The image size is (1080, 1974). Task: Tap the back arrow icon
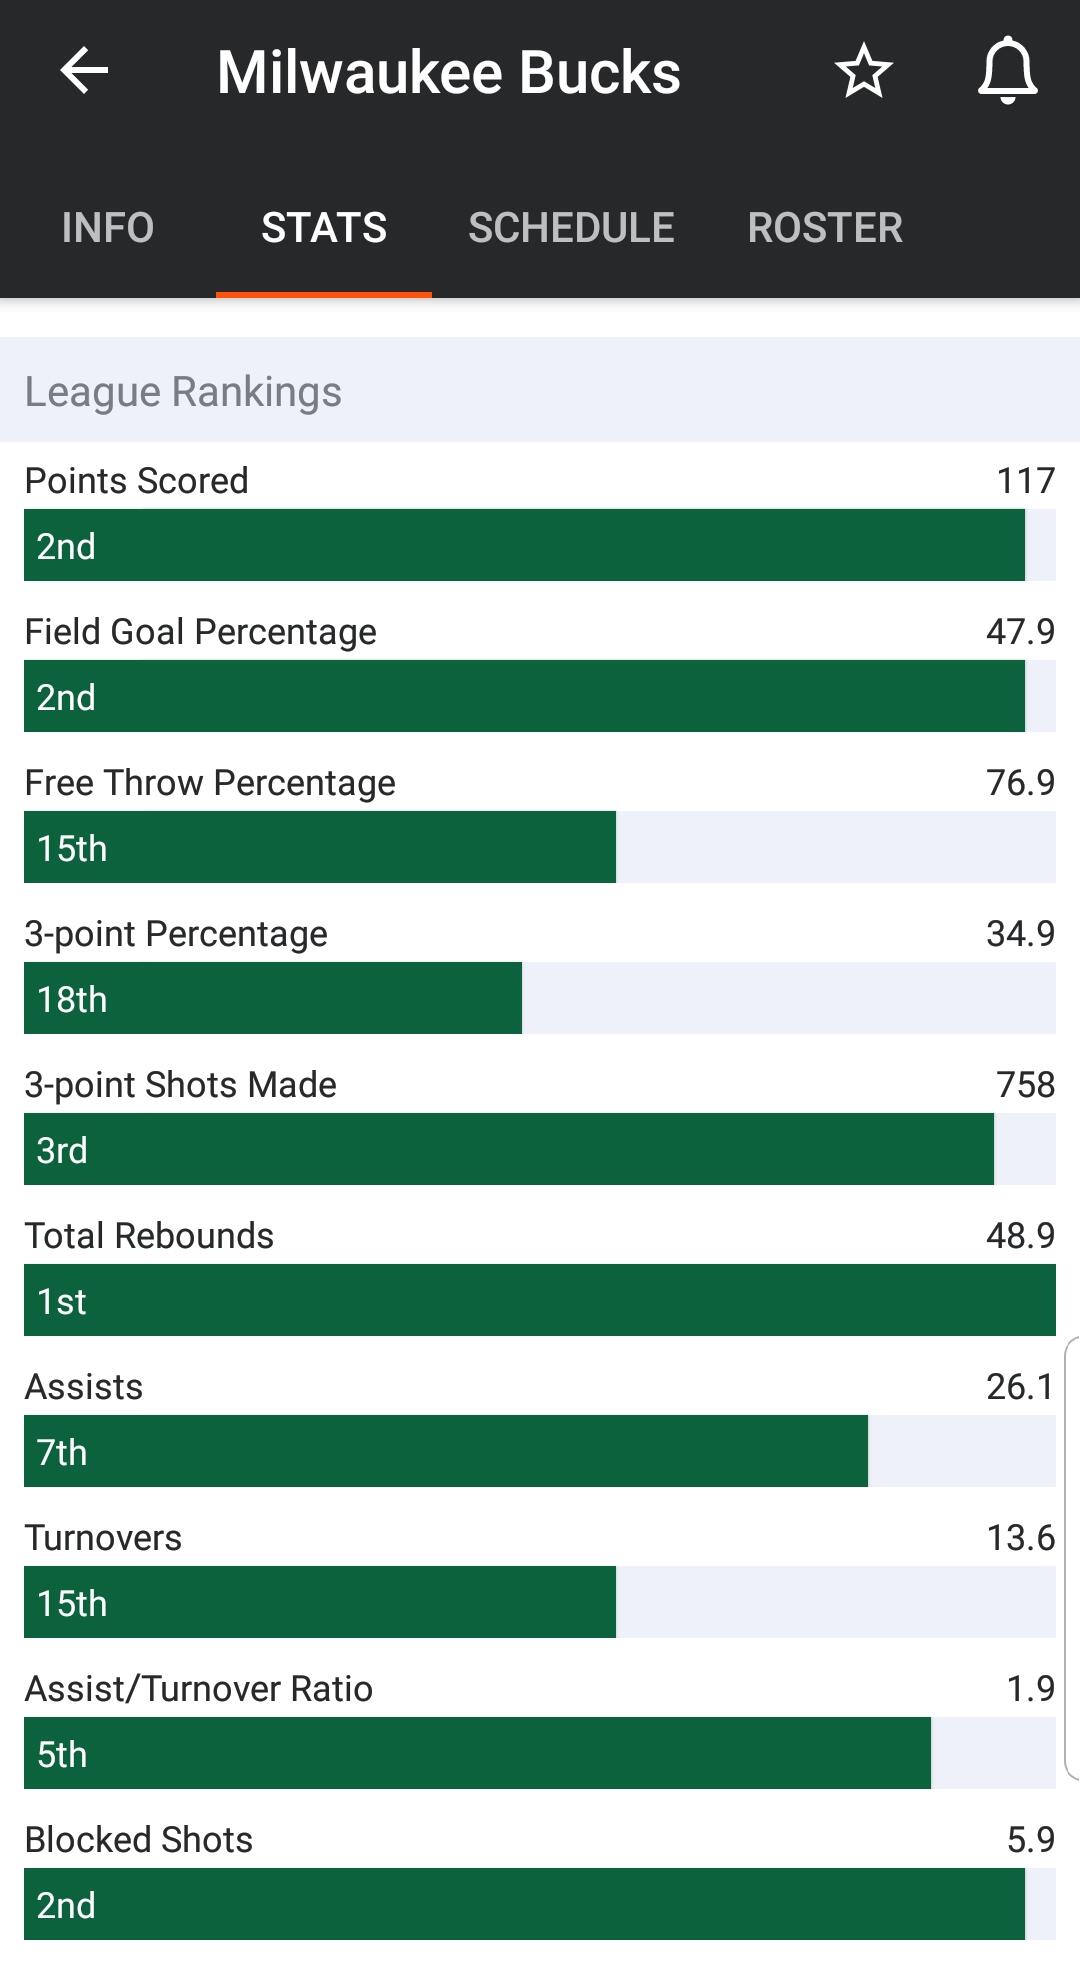(84, 71)
